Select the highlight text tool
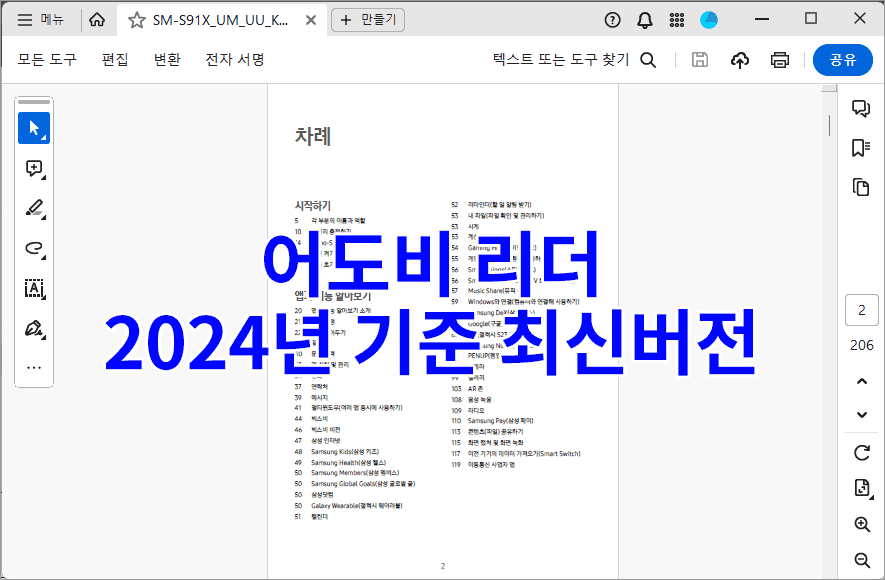885x580 pixels. [x=34, y=208]
